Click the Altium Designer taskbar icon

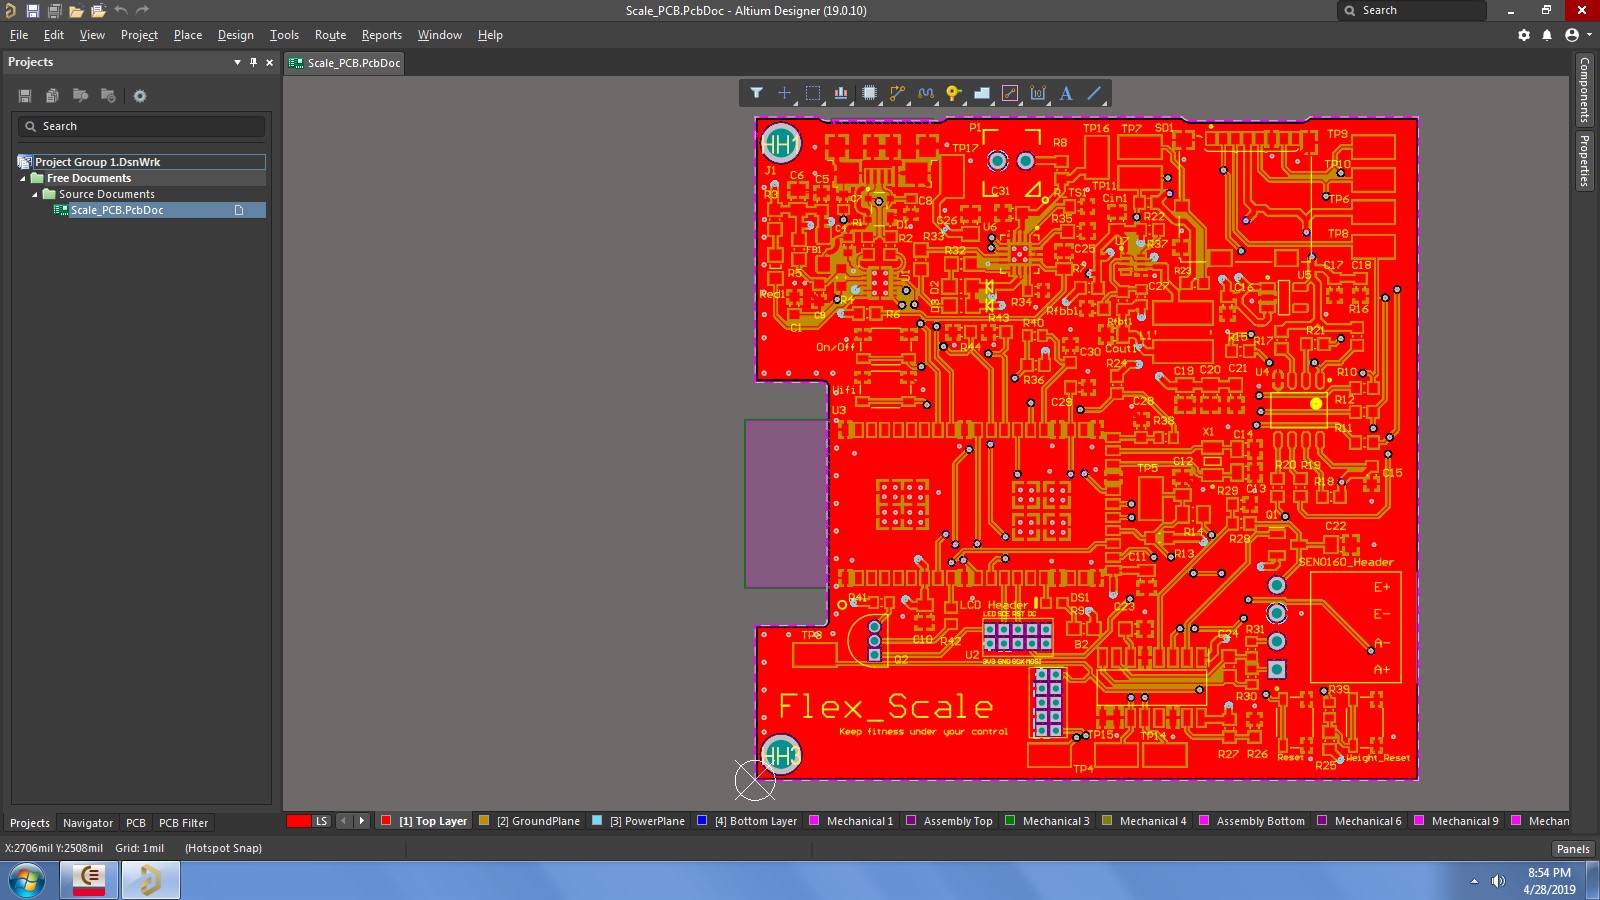150,881
